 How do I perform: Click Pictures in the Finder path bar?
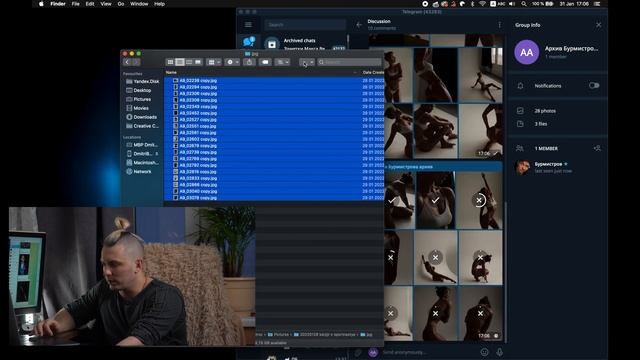pos(278,334)
